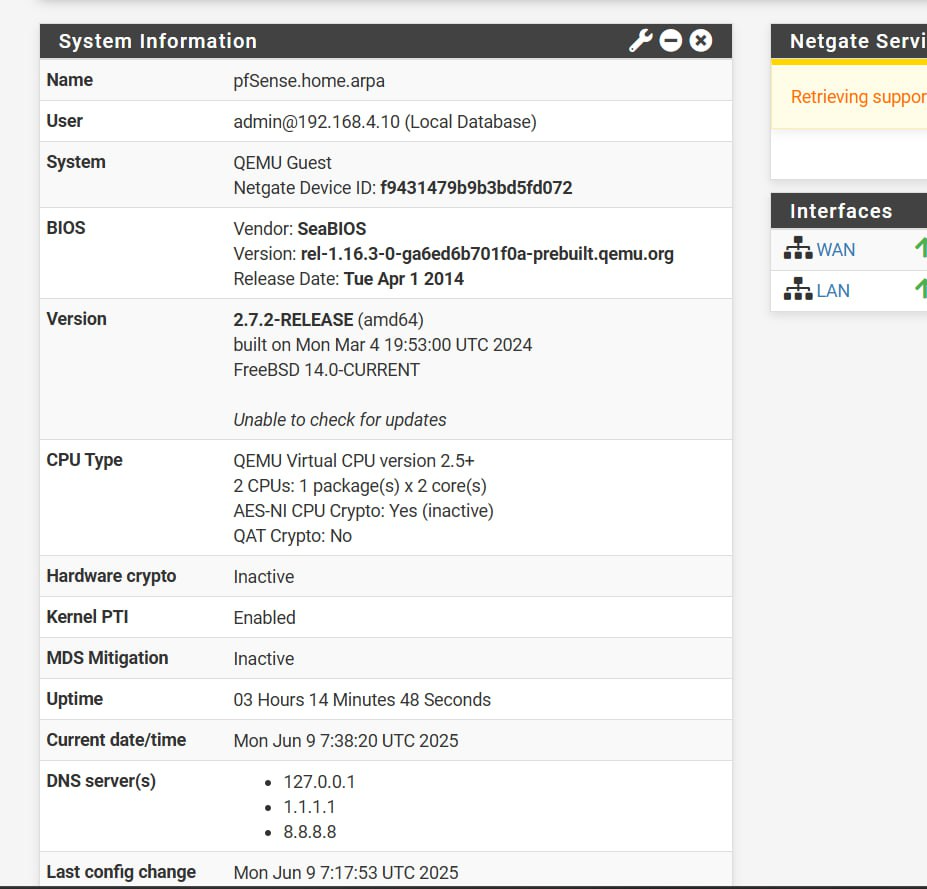Click the System Information panel title

(158, 41)
